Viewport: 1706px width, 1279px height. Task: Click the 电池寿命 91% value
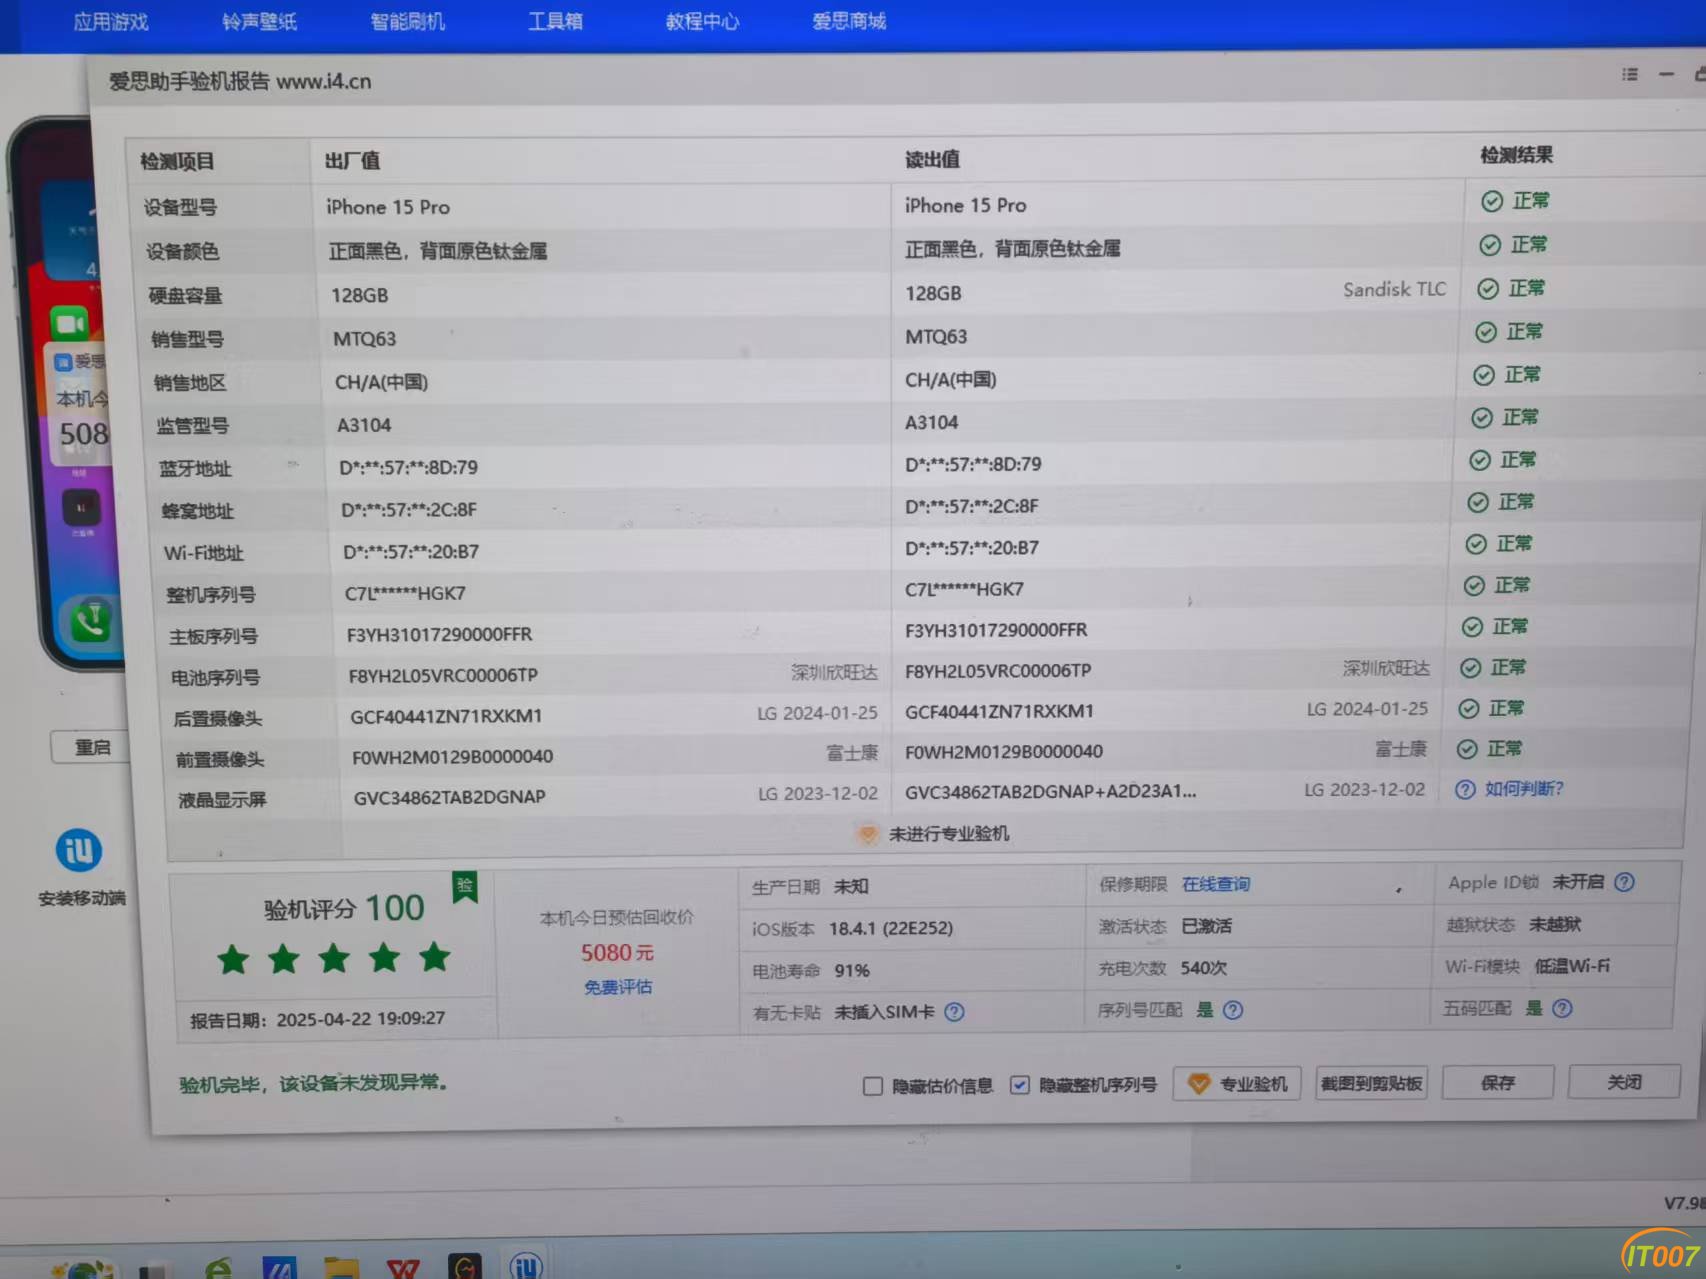pos(852,971)
